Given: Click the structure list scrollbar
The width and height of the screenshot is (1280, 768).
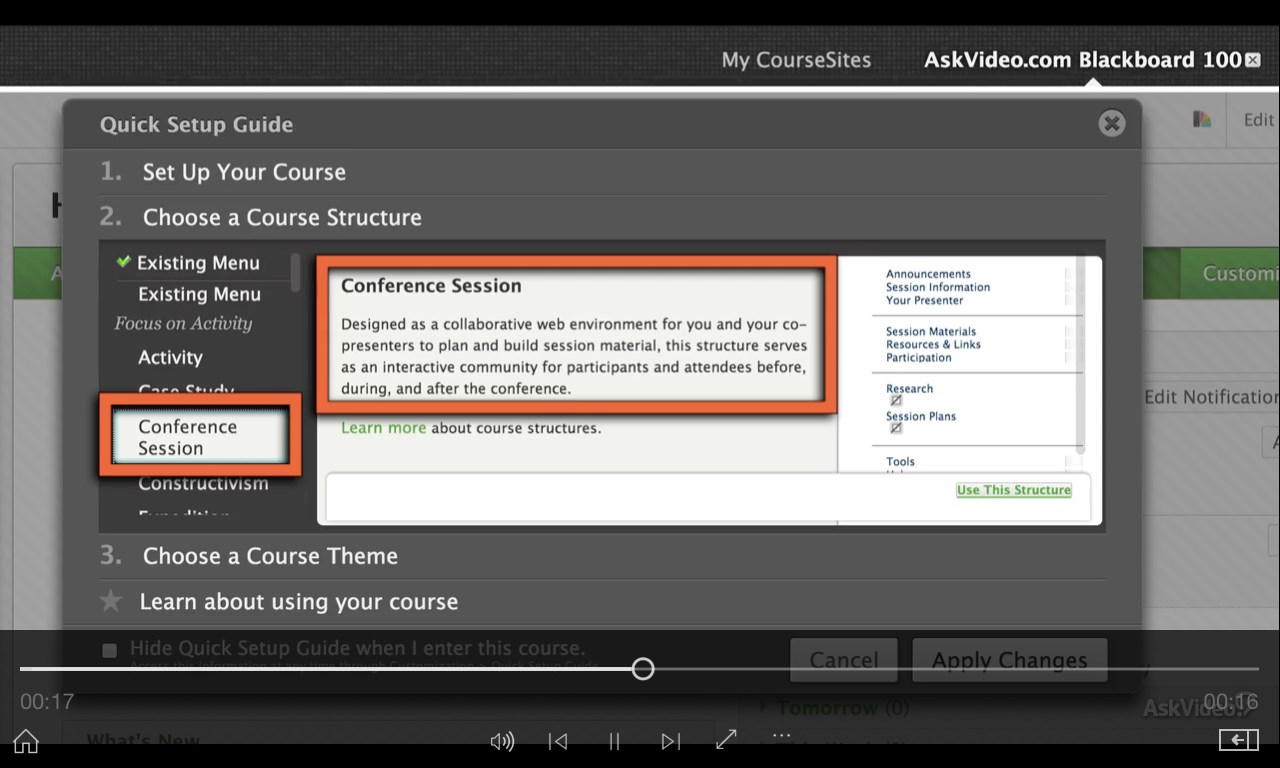Looking at the screenshot, I should click(295, 271).
